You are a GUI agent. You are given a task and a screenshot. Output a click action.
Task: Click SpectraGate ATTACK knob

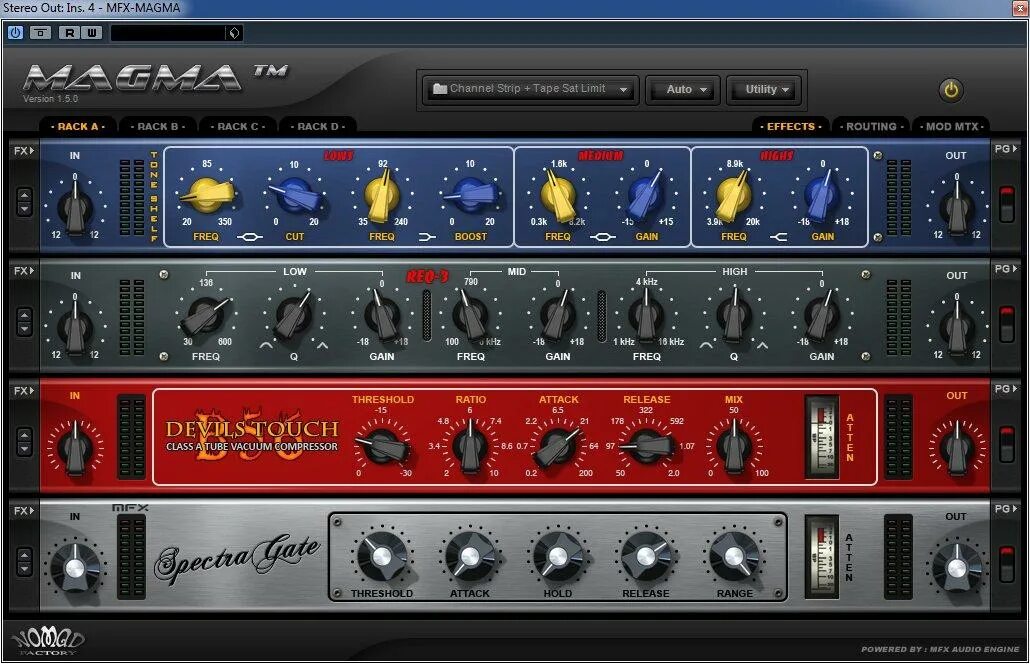point(470,556)
